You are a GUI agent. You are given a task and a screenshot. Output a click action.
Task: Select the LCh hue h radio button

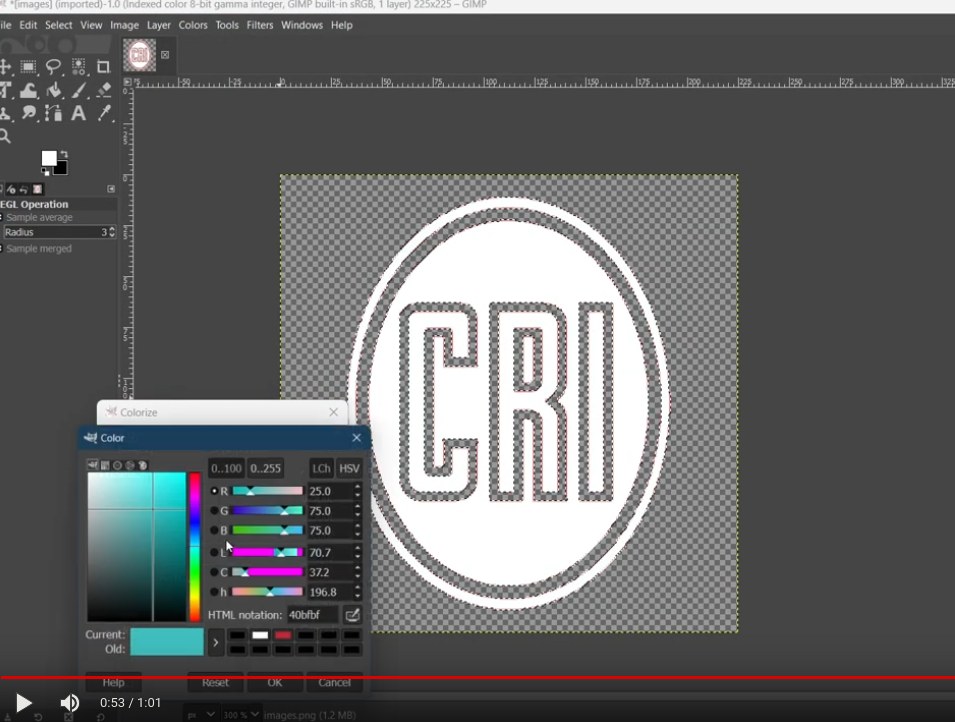click(x=214, y=592)
